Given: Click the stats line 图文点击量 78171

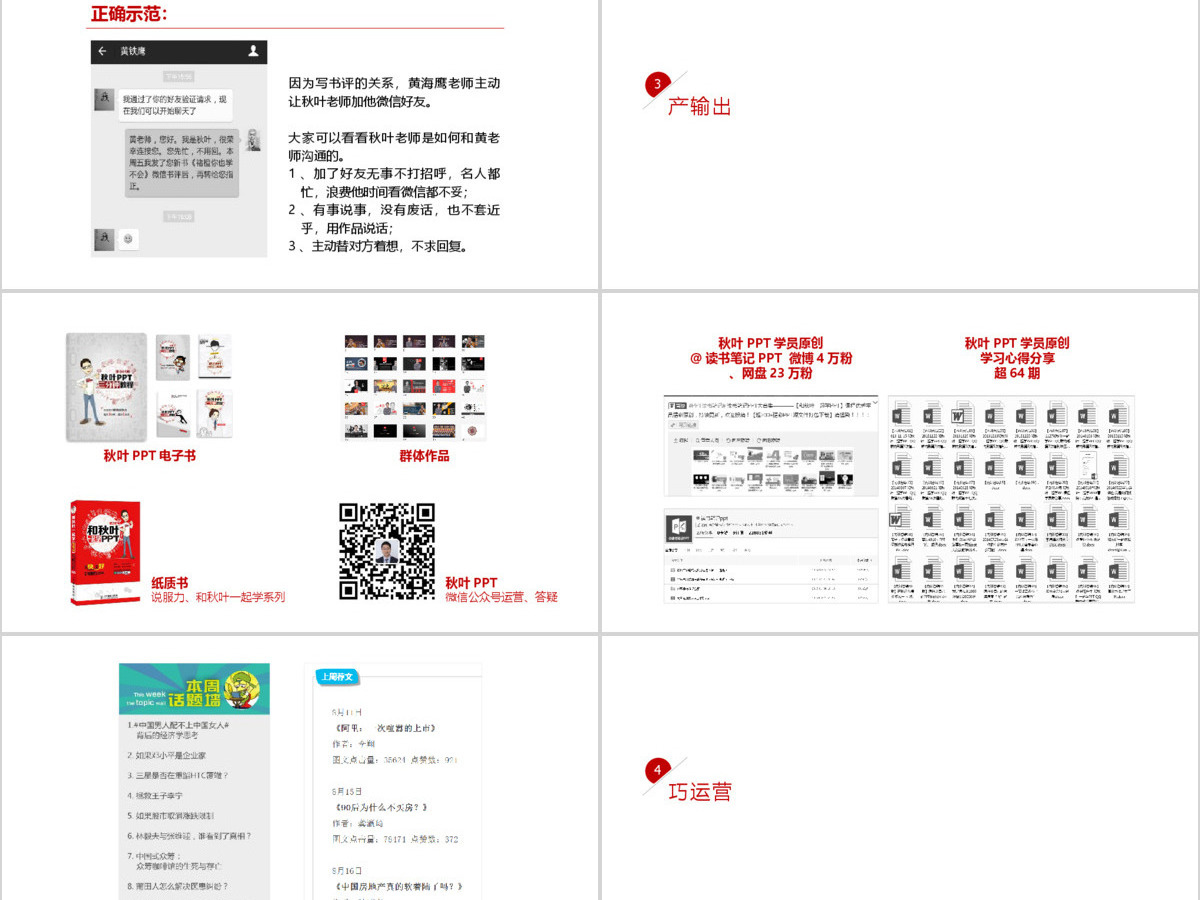Looking at the screenshot, I should click(395, 839).
